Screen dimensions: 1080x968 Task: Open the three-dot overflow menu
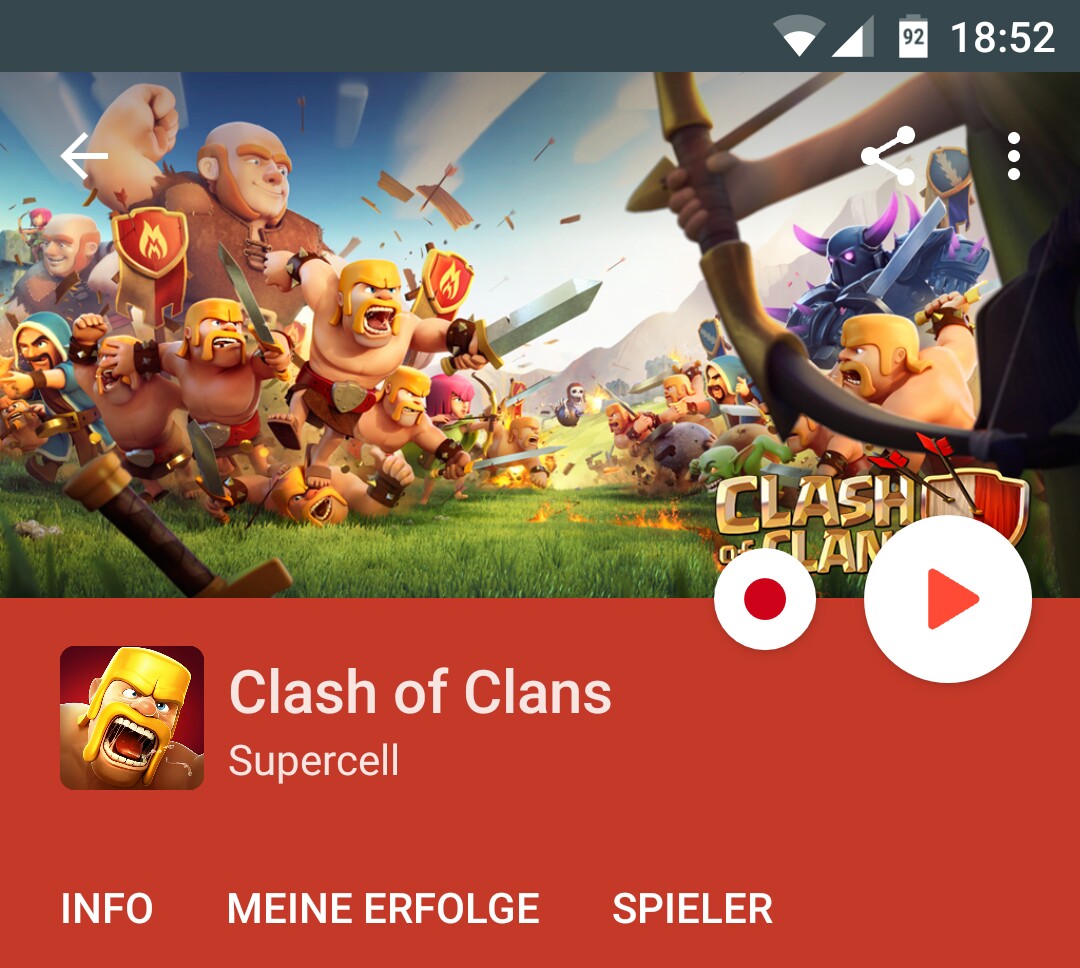click(x=1014, y=156)
